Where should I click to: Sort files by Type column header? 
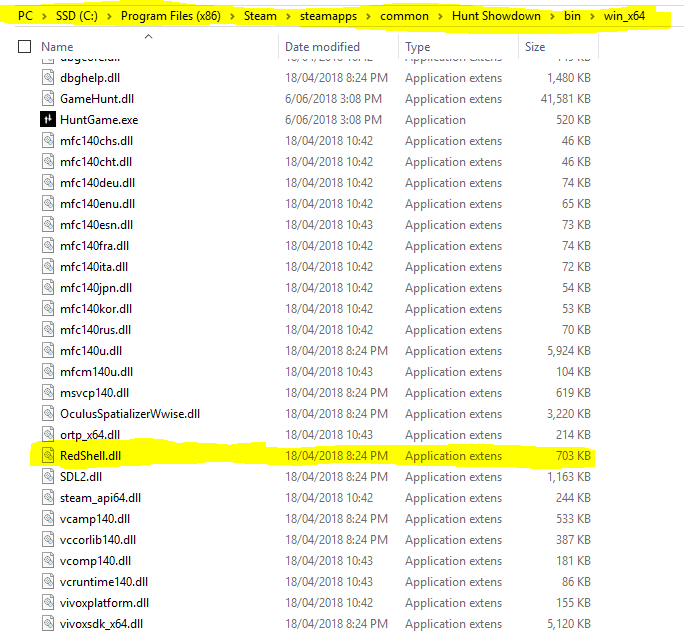coord(417,47)
